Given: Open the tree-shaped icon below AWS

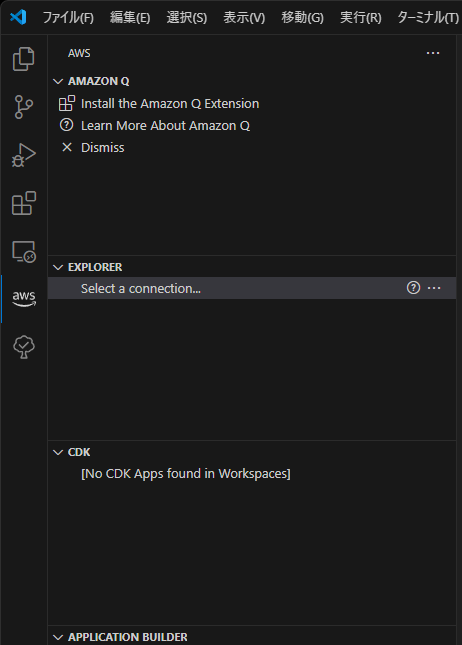Looking at the screenshot, I should [x=24, y=347].
